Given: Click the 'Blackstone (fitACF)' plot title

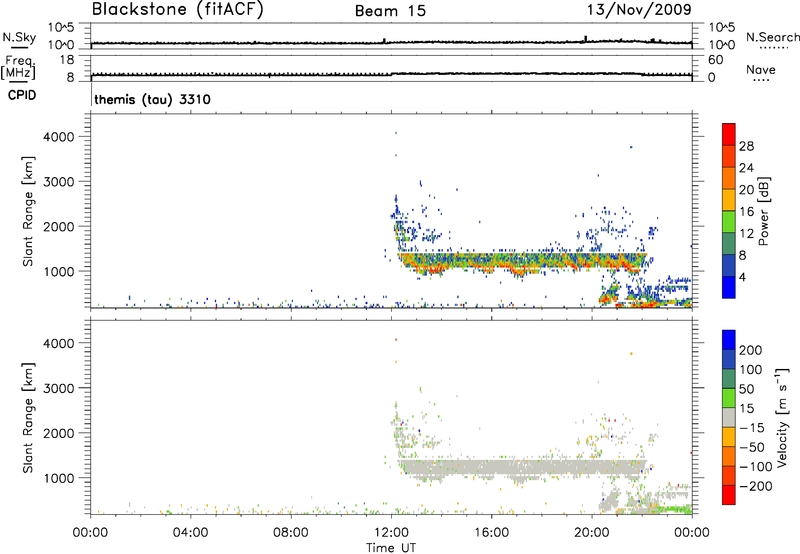Looking at the screenshot, I should tap(178, 9).
